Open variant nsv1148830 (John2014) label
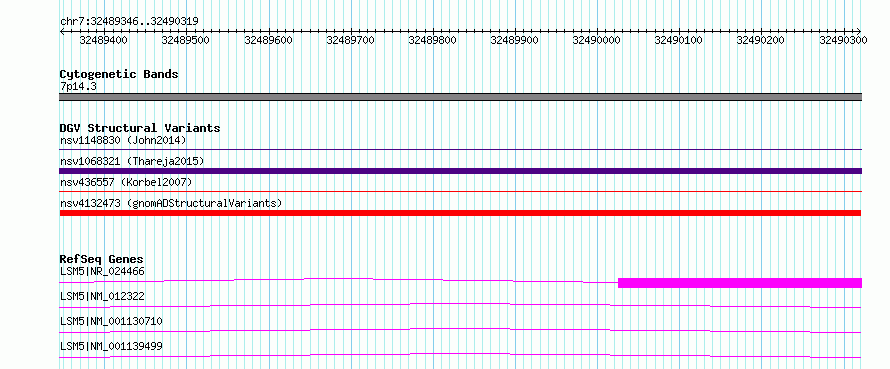Image resolution: width=890 pixels, height=369 pixels. click(123, 140)
